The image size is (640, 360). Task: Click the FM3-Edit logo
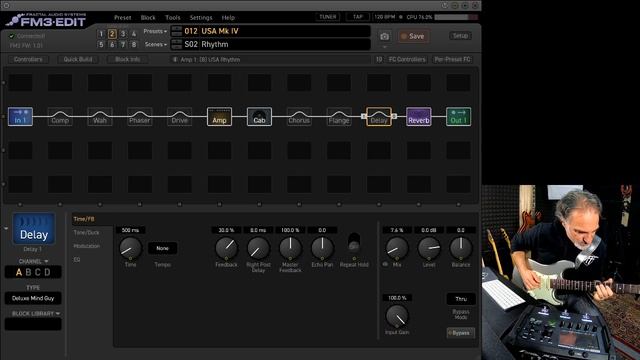[x=47, y=20]
